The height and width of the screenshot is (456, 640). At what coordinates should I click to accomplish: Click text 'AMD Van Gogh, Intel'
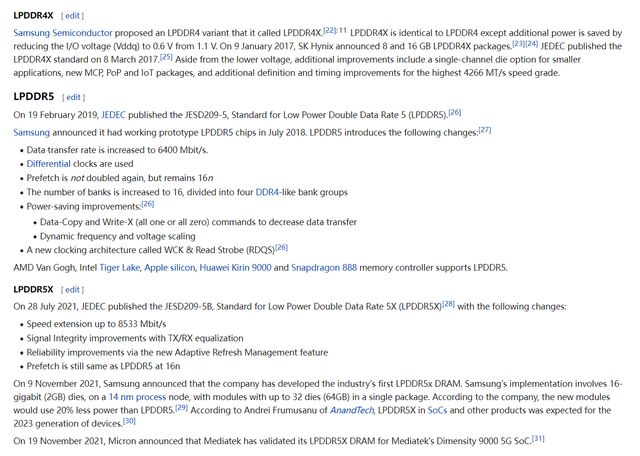click(x=55, y=267)
